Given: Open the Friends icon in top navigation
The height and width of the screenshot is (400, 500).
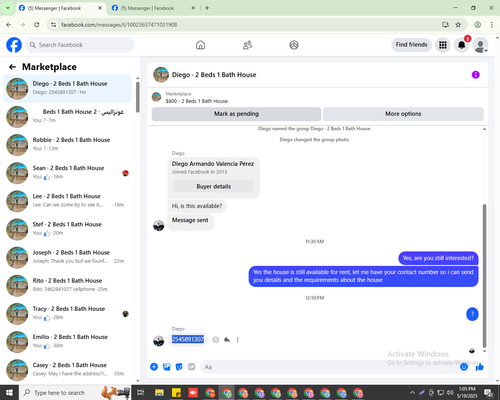Looking at the screenshot, I should coord(247,45).
